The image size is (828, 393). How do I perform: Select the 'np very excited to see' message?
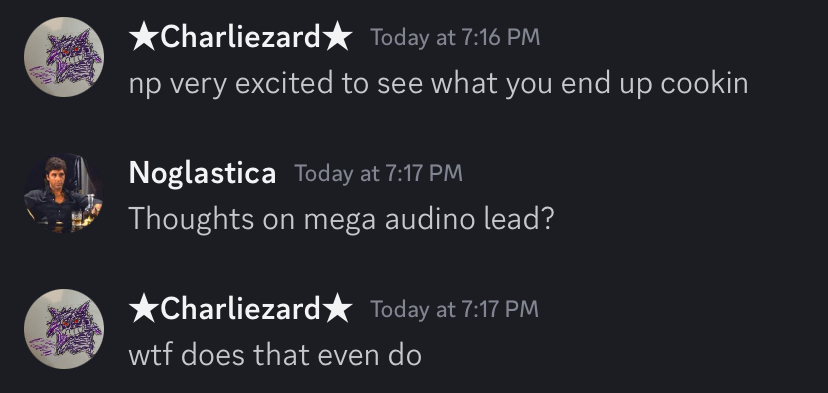coord(438,84)
